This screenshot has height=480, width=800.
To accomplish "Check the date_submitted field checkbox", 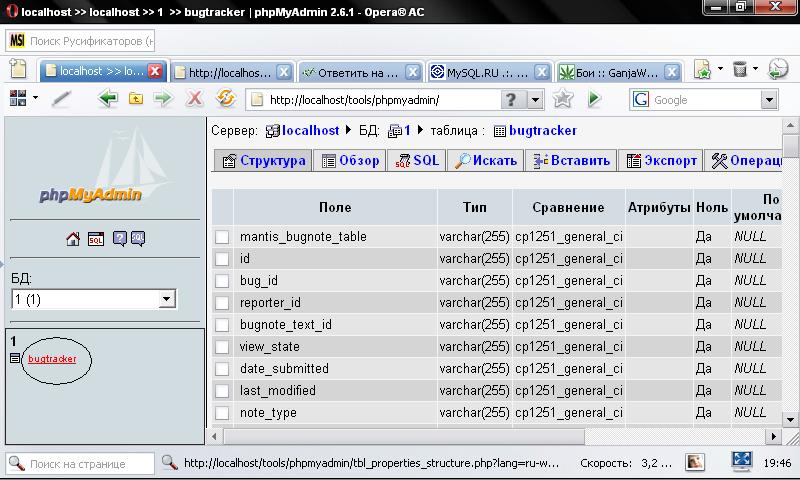I will tap(222, 369).
